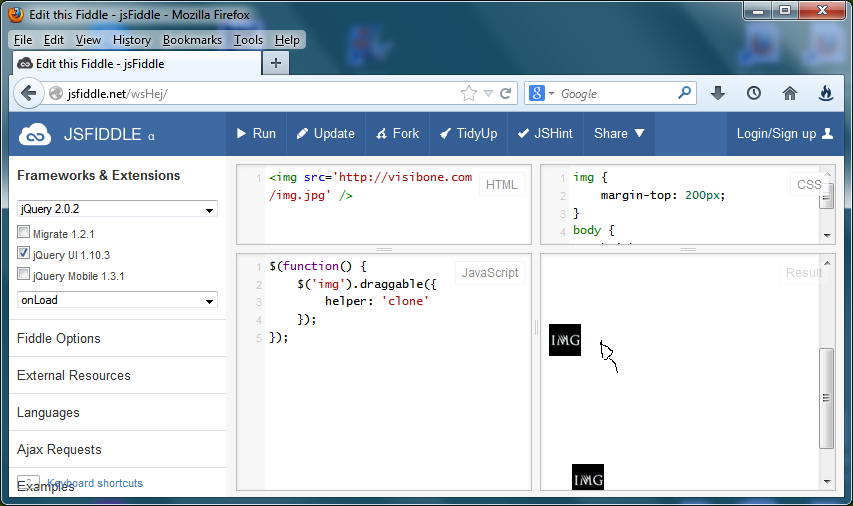Click the lower IMG clone in Result

(x=588, y=477)
